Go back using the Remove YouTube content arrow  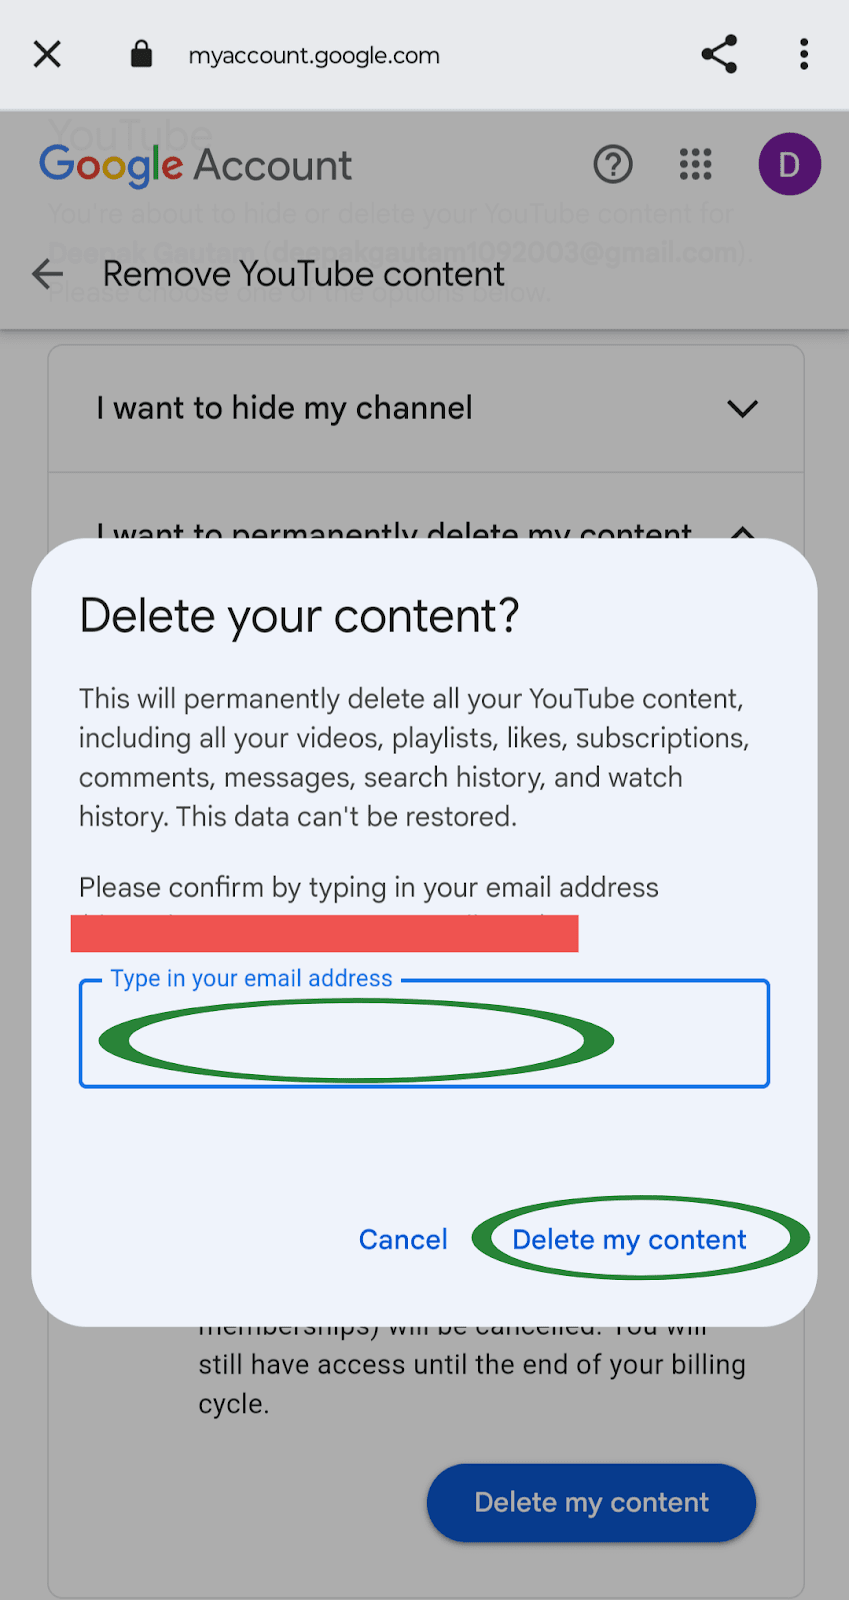tap(47, 274)
